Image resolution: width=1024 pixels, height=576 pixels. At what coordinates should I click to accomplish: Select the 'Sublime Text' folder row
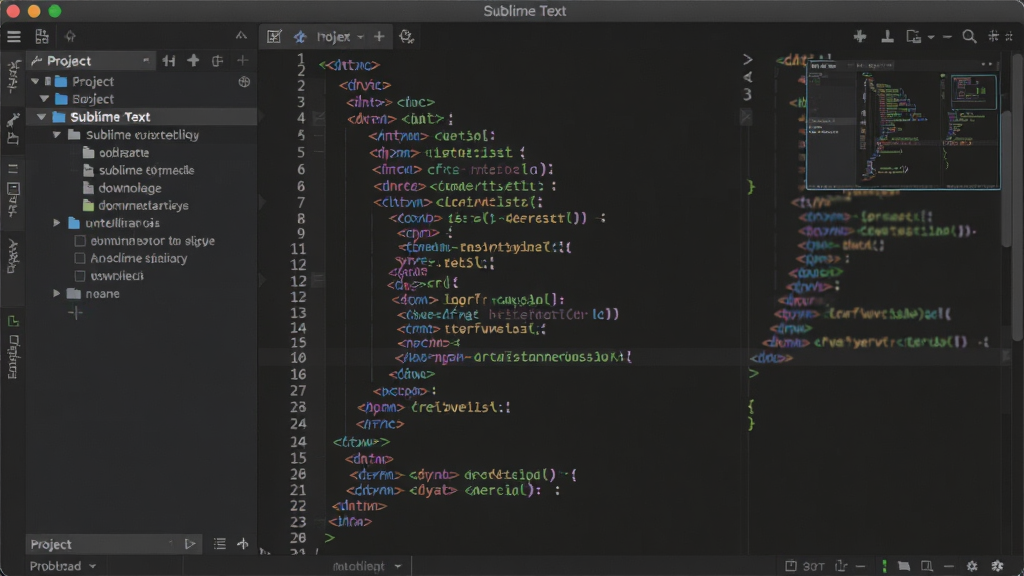click(x=142, y=117)
